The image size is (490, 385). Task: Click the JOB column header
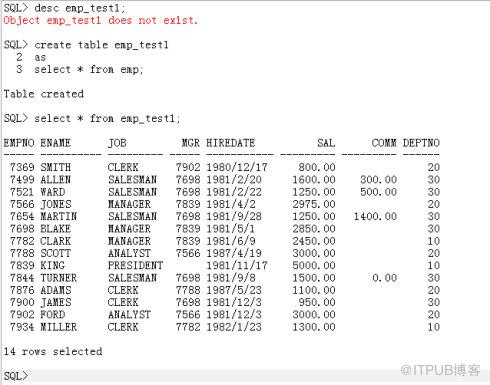[117, 143]
